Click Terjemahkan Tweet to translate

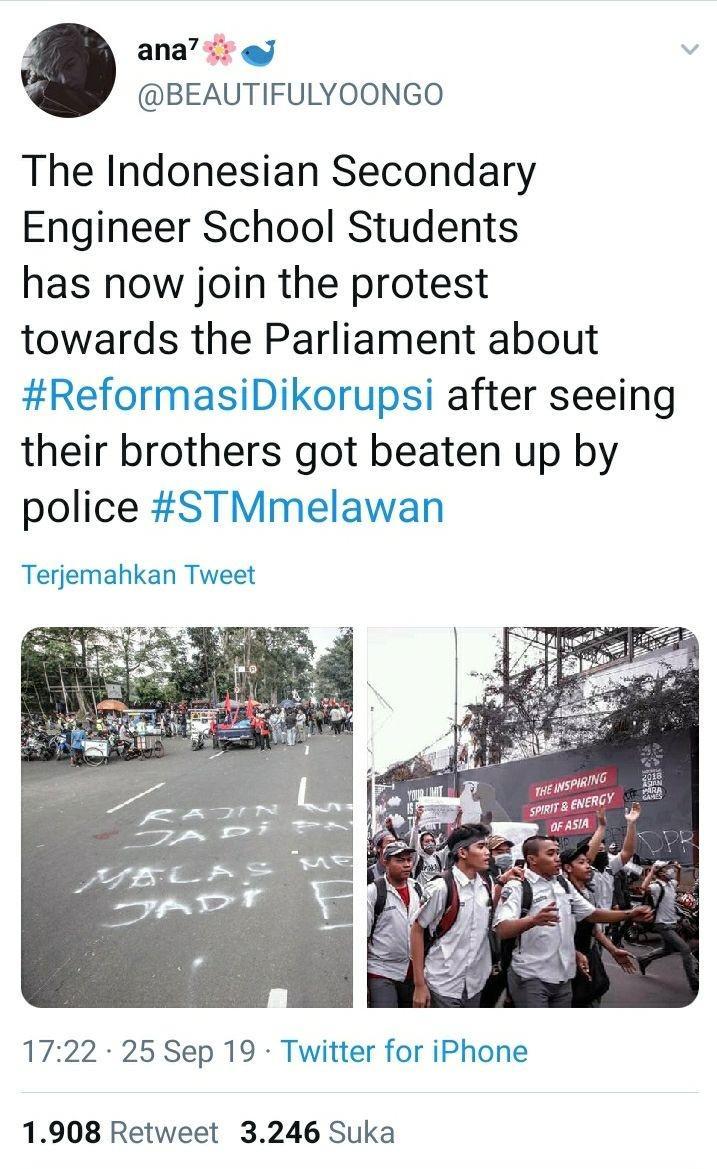(x=138, y=575)
